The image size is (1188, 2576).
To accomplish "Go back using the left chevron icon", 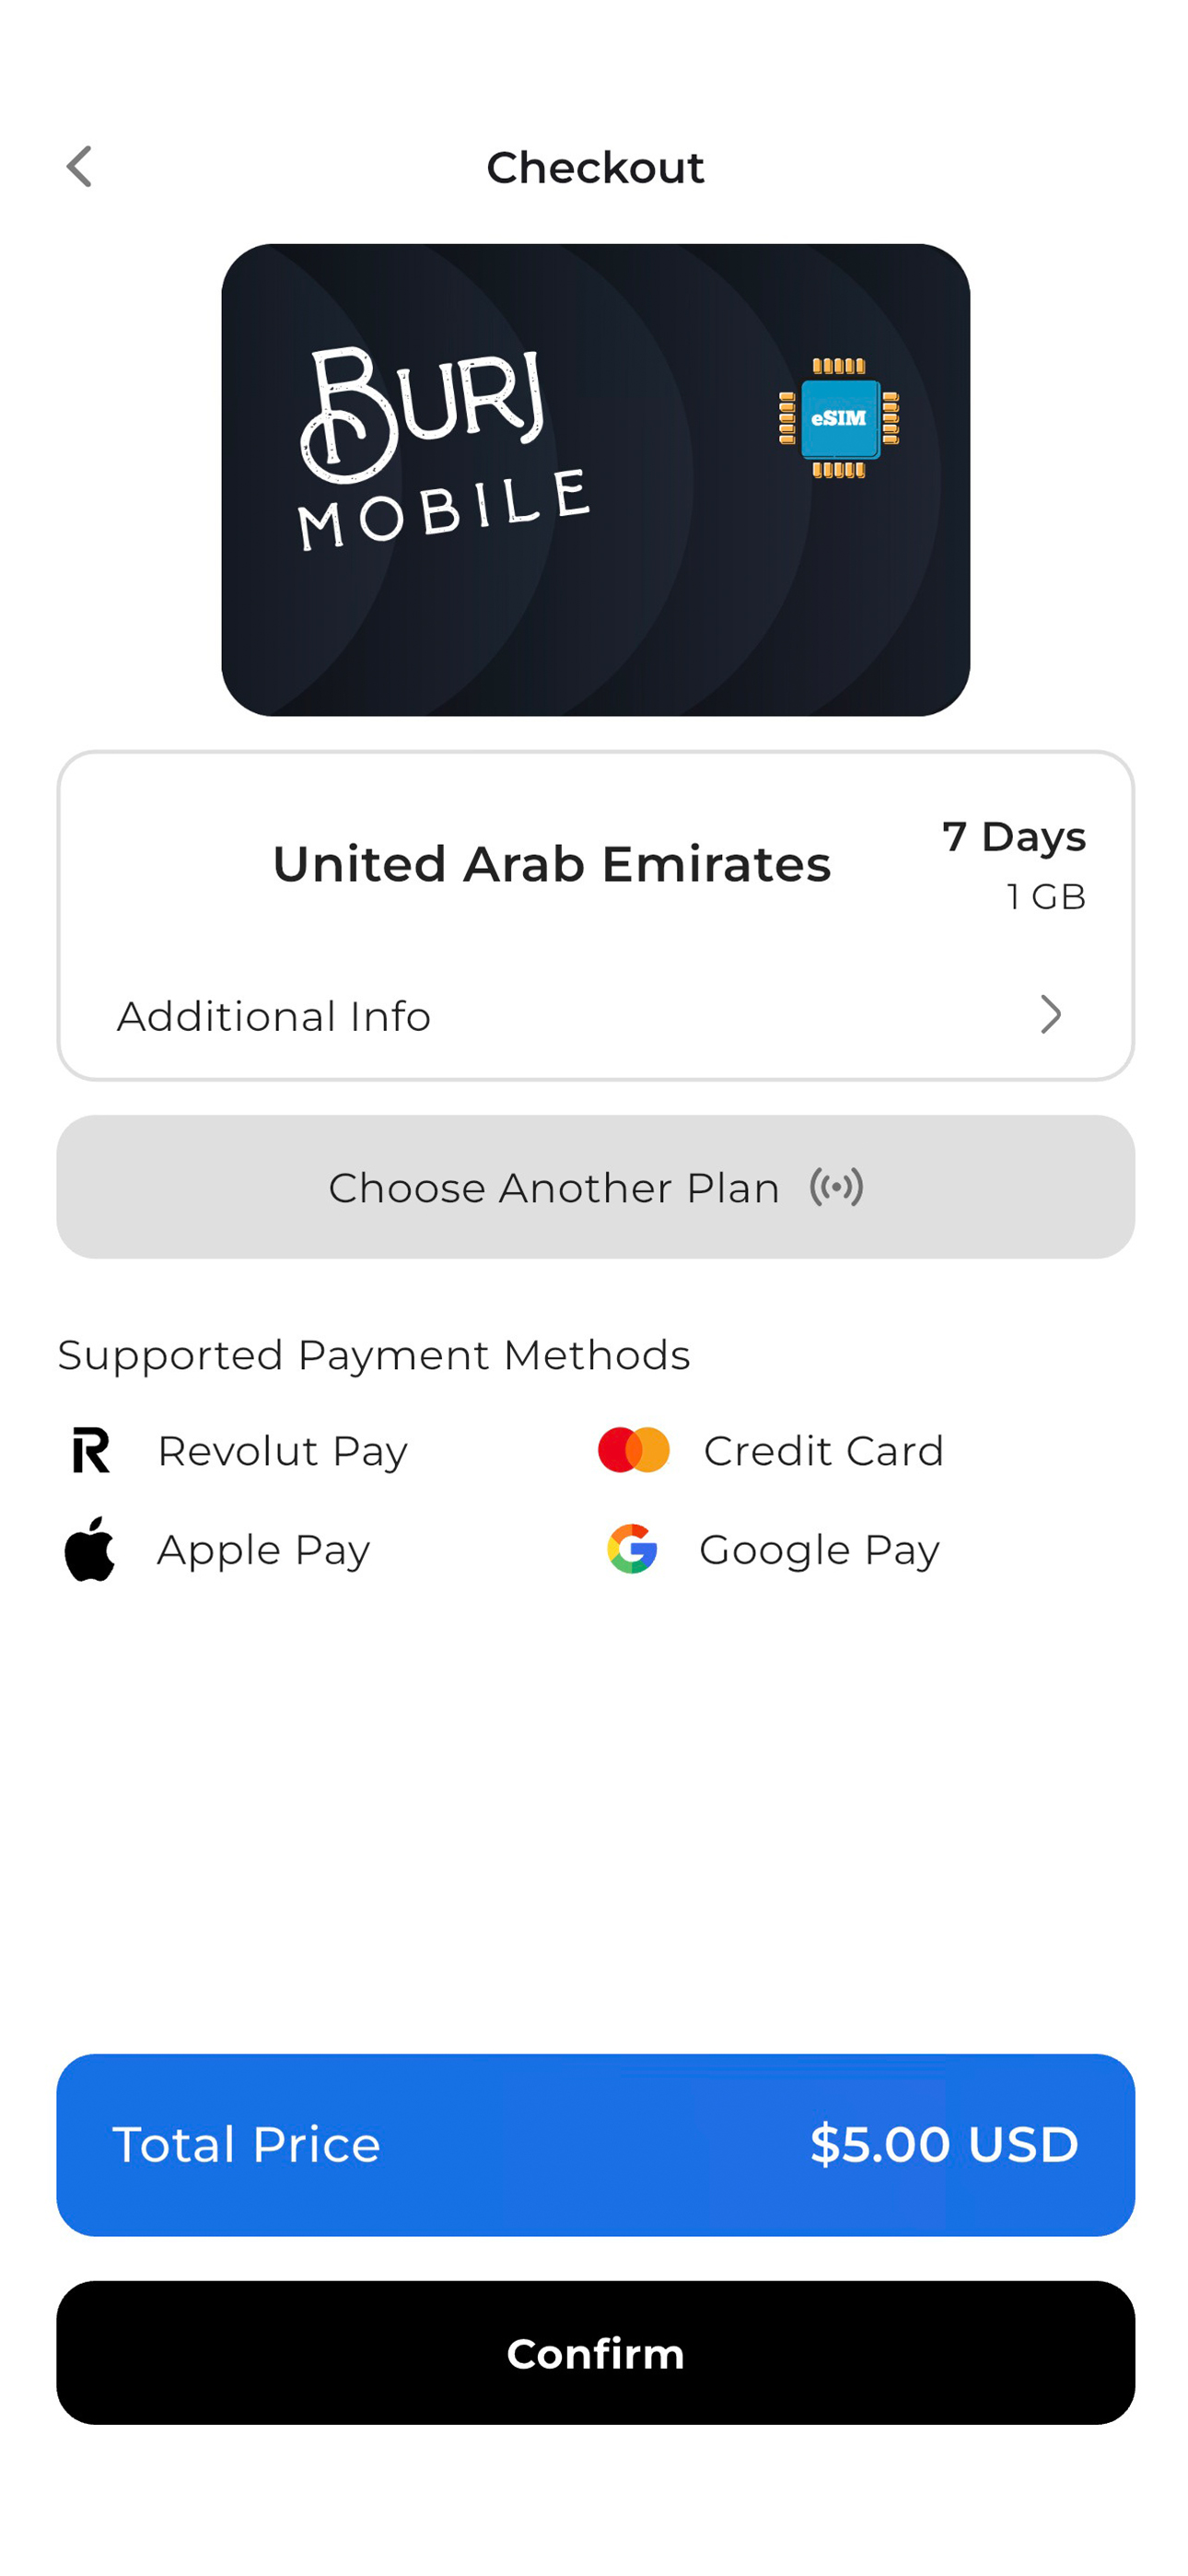I will (79, 167).
